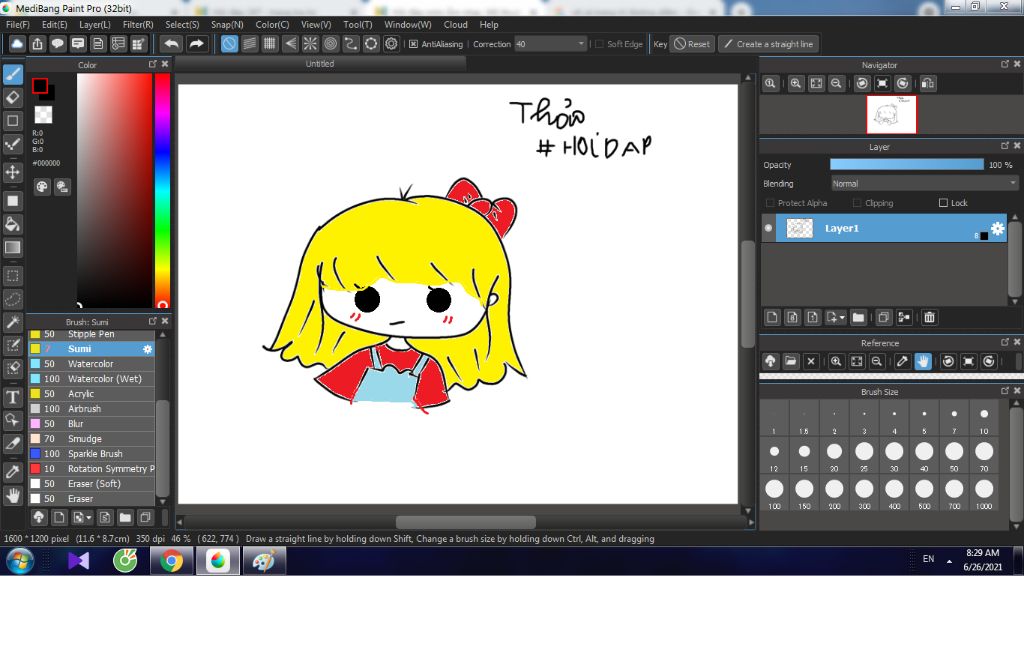
Task: Click taskbar clock showing 8:29 AM
Action: (982, 560)
